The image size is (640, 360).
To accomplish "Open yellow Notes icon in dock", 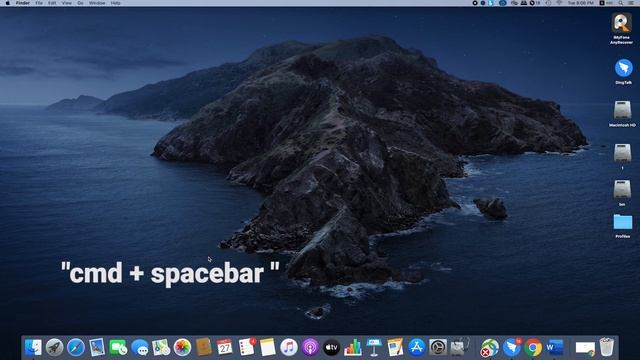I will click(x=268, y=348).
